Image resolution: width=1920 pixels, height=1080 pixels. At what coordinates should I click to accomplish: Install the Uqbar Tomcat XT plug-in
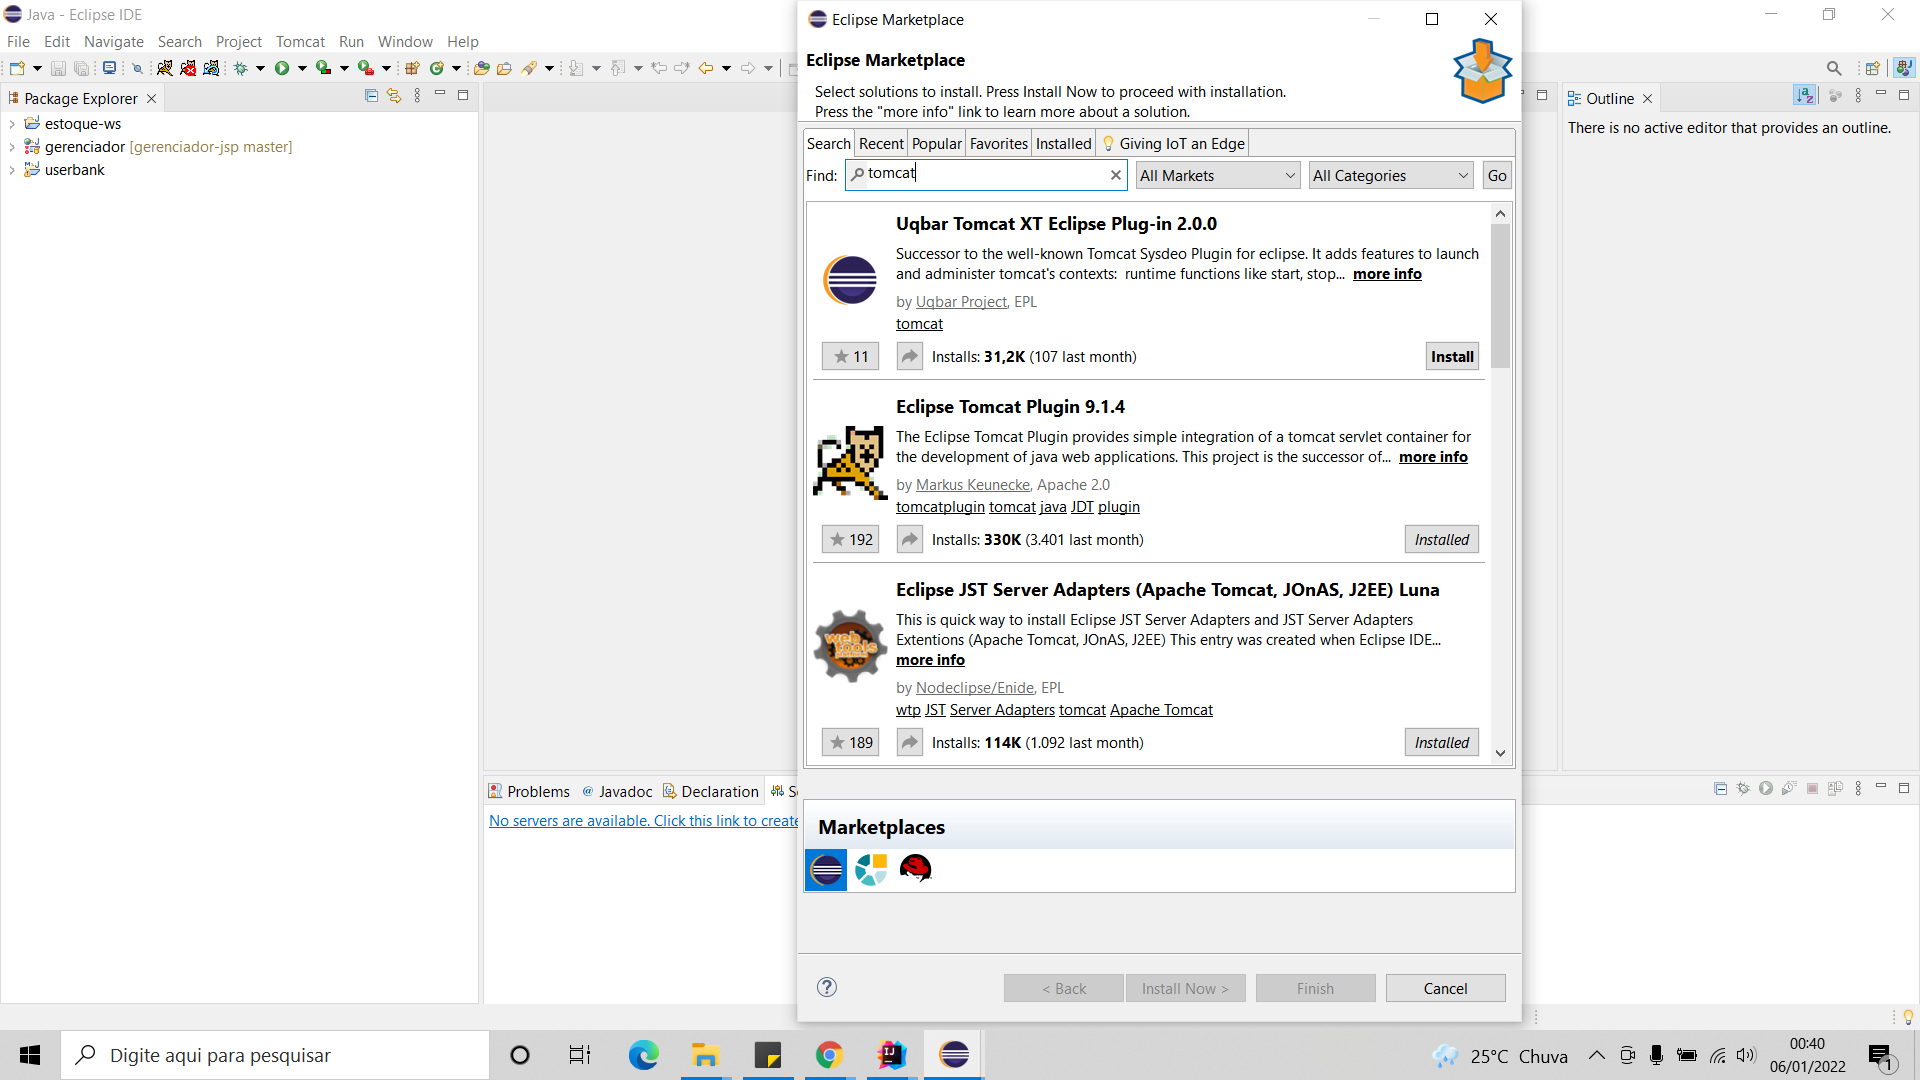pyautogui.click(x=1452, y=357)
